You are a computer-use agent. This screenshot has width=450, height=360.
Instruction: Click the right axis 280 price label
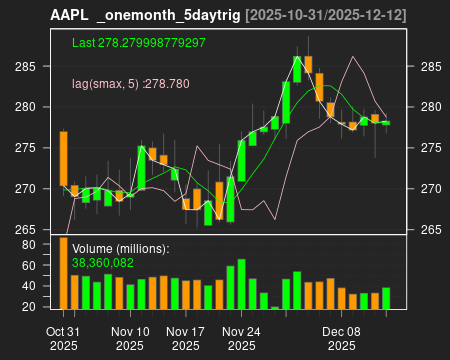pyautogui.click(x=431, y=107)
